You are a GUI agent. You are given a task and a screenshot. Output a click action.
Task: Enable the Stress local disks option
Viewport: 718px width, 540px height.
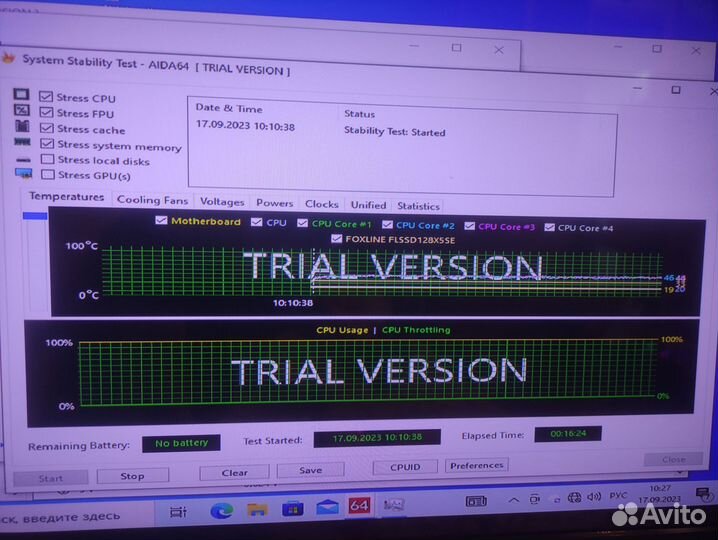coord(47,160)
